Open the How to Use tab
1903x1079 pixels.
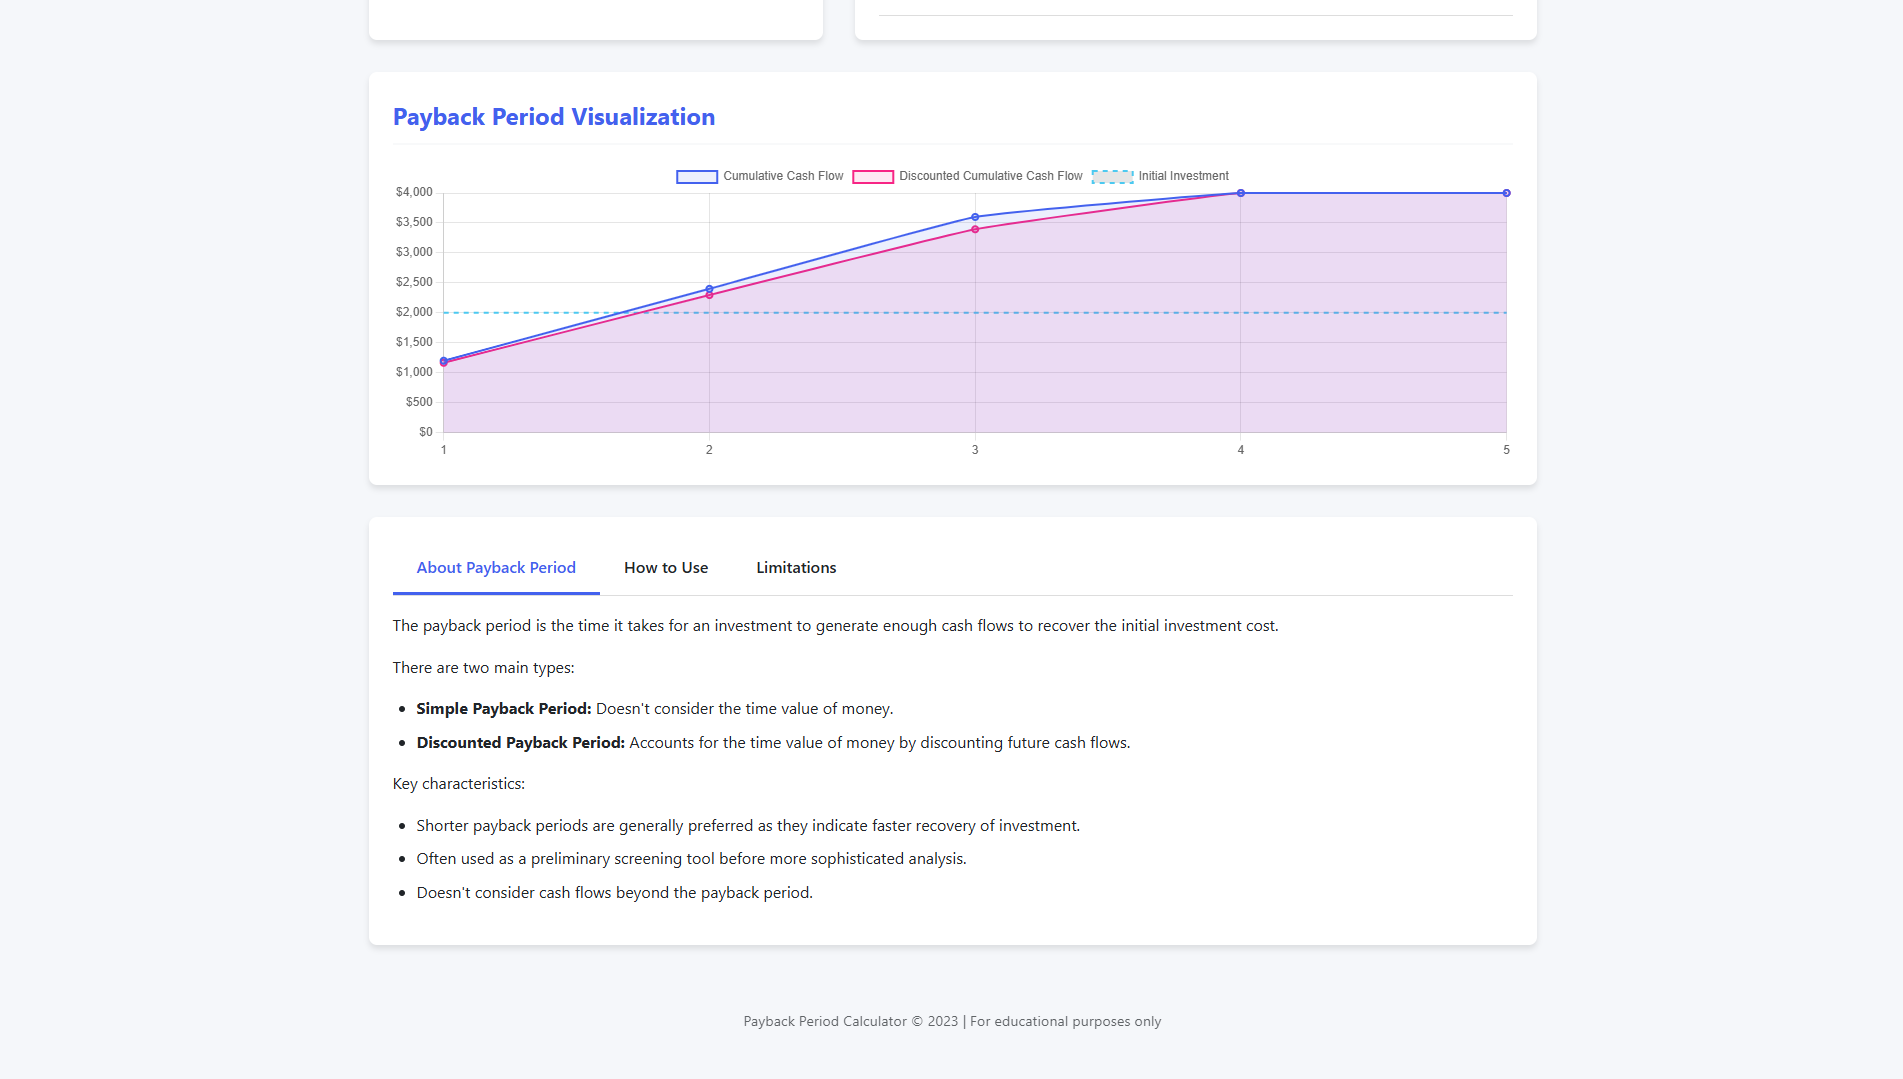(x=666, y=568)
